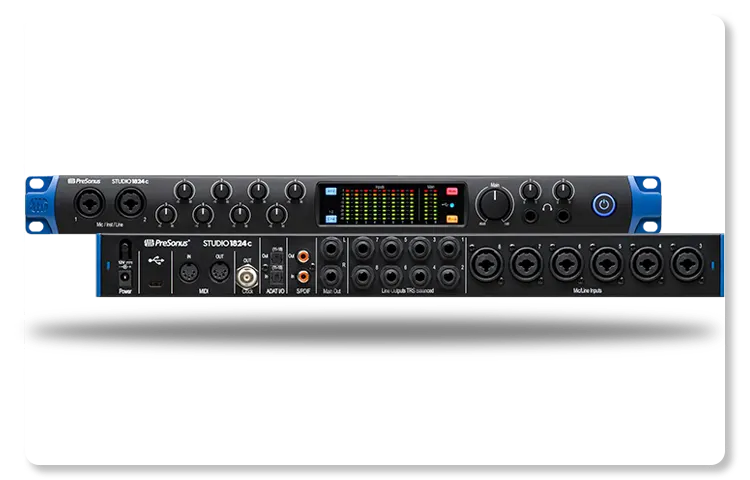Click the left headphone jack under knob 1
750x480 pixels.
(x=530, y=216)
